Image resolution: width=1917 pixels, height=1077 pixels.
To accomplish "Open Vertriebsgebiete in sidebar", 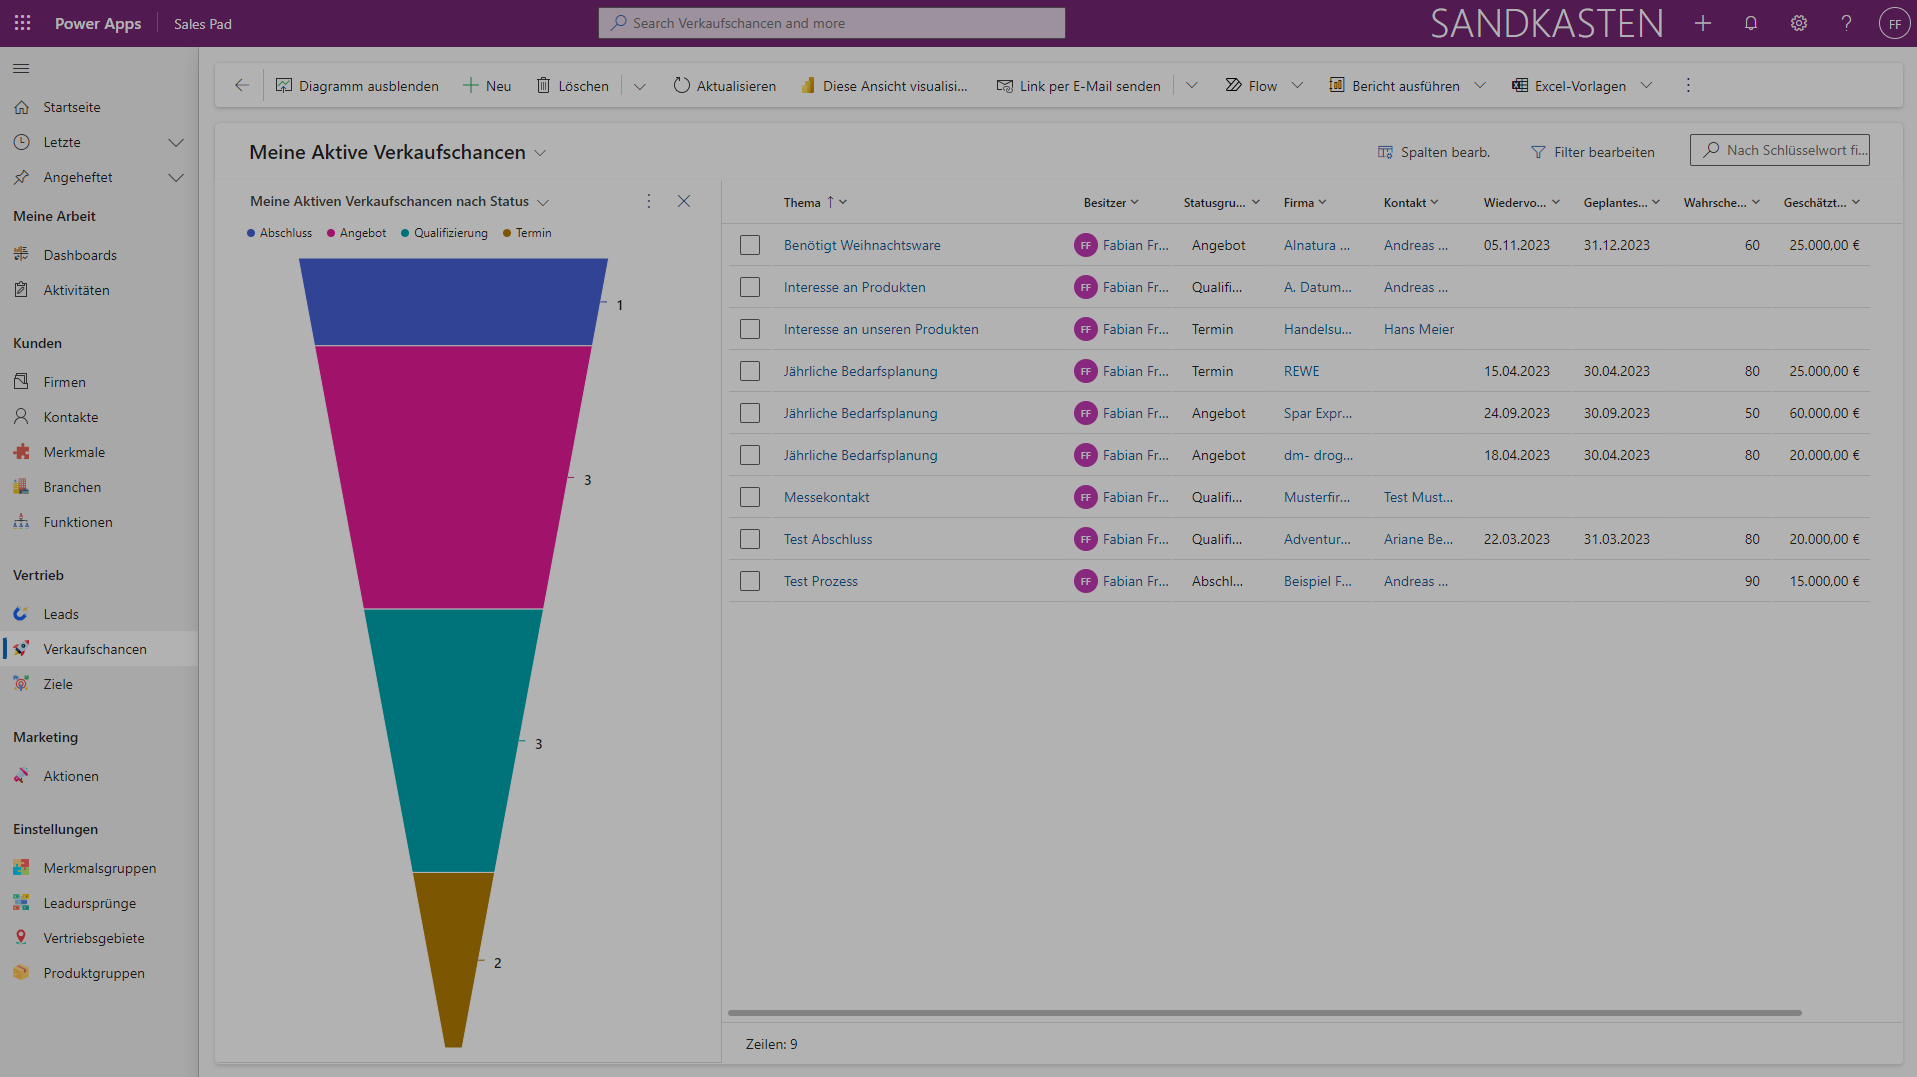I will pyautogui.click(x=98, y=938).
